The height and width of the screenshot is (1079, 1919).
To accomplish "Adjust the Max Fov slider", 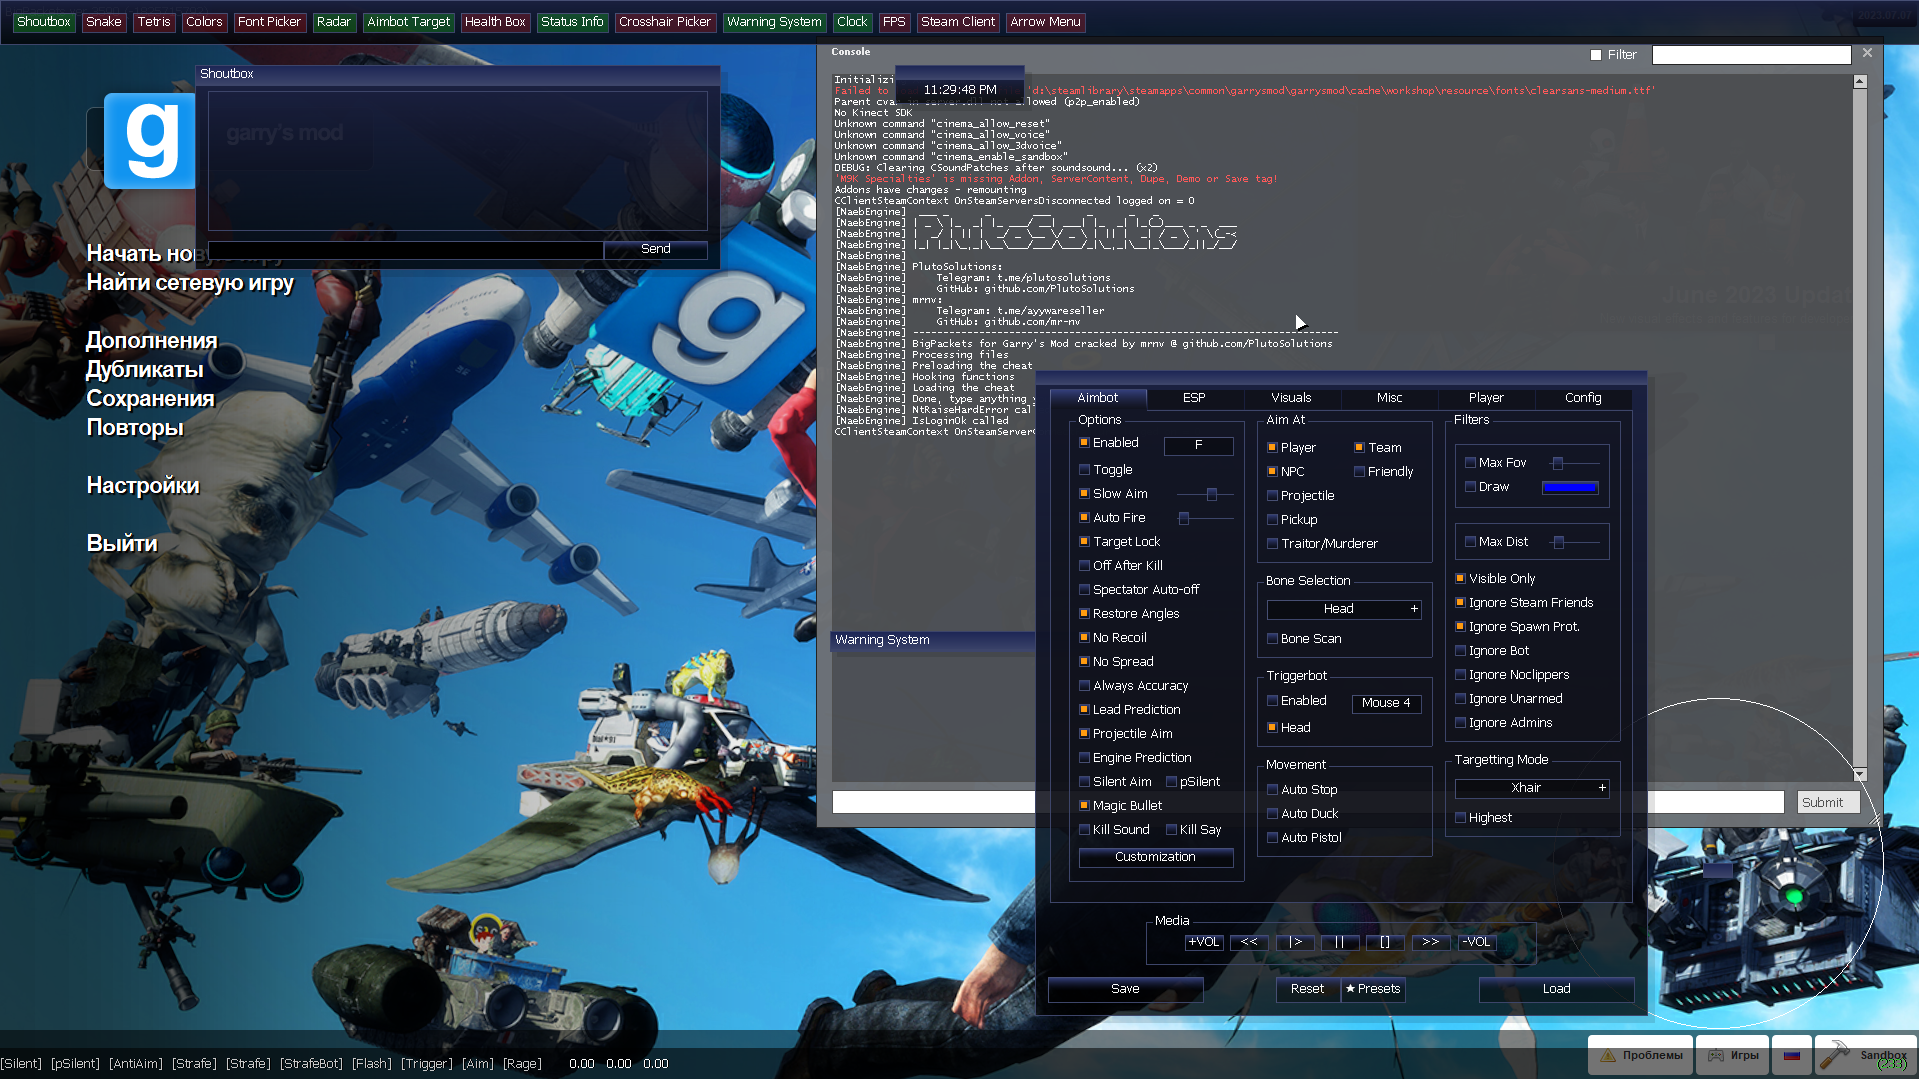I will (x=1573, y=463).
